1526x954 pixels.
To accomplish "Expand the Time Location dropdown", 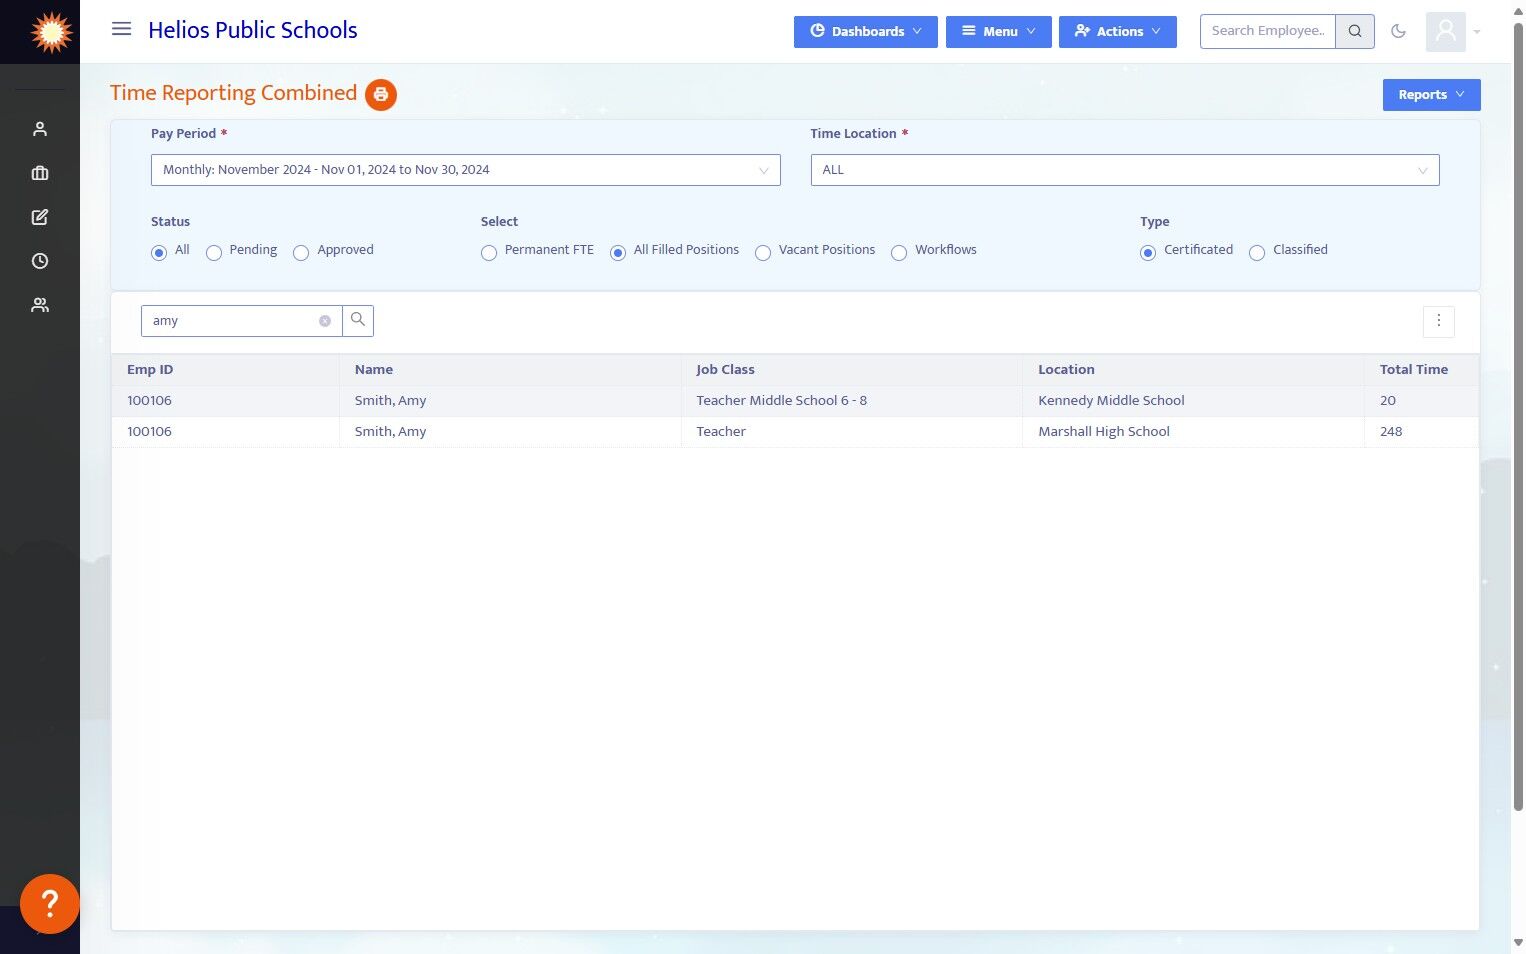I will click(1125, 170).
